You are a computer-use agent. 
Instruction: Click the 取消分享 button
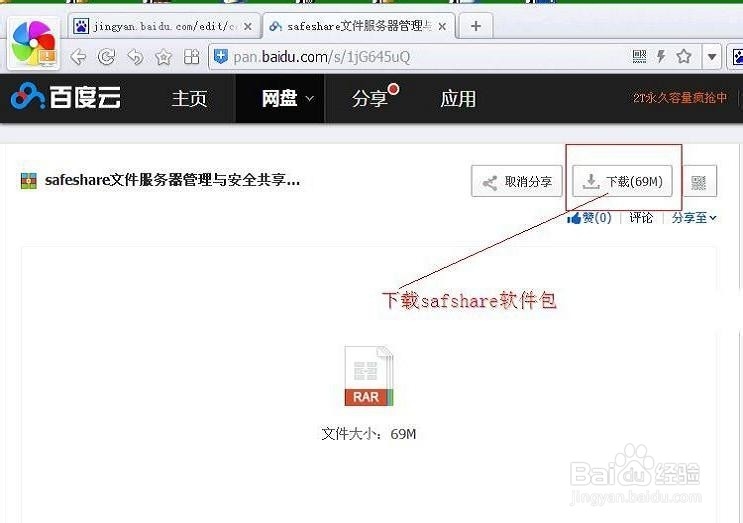point(516,181)
